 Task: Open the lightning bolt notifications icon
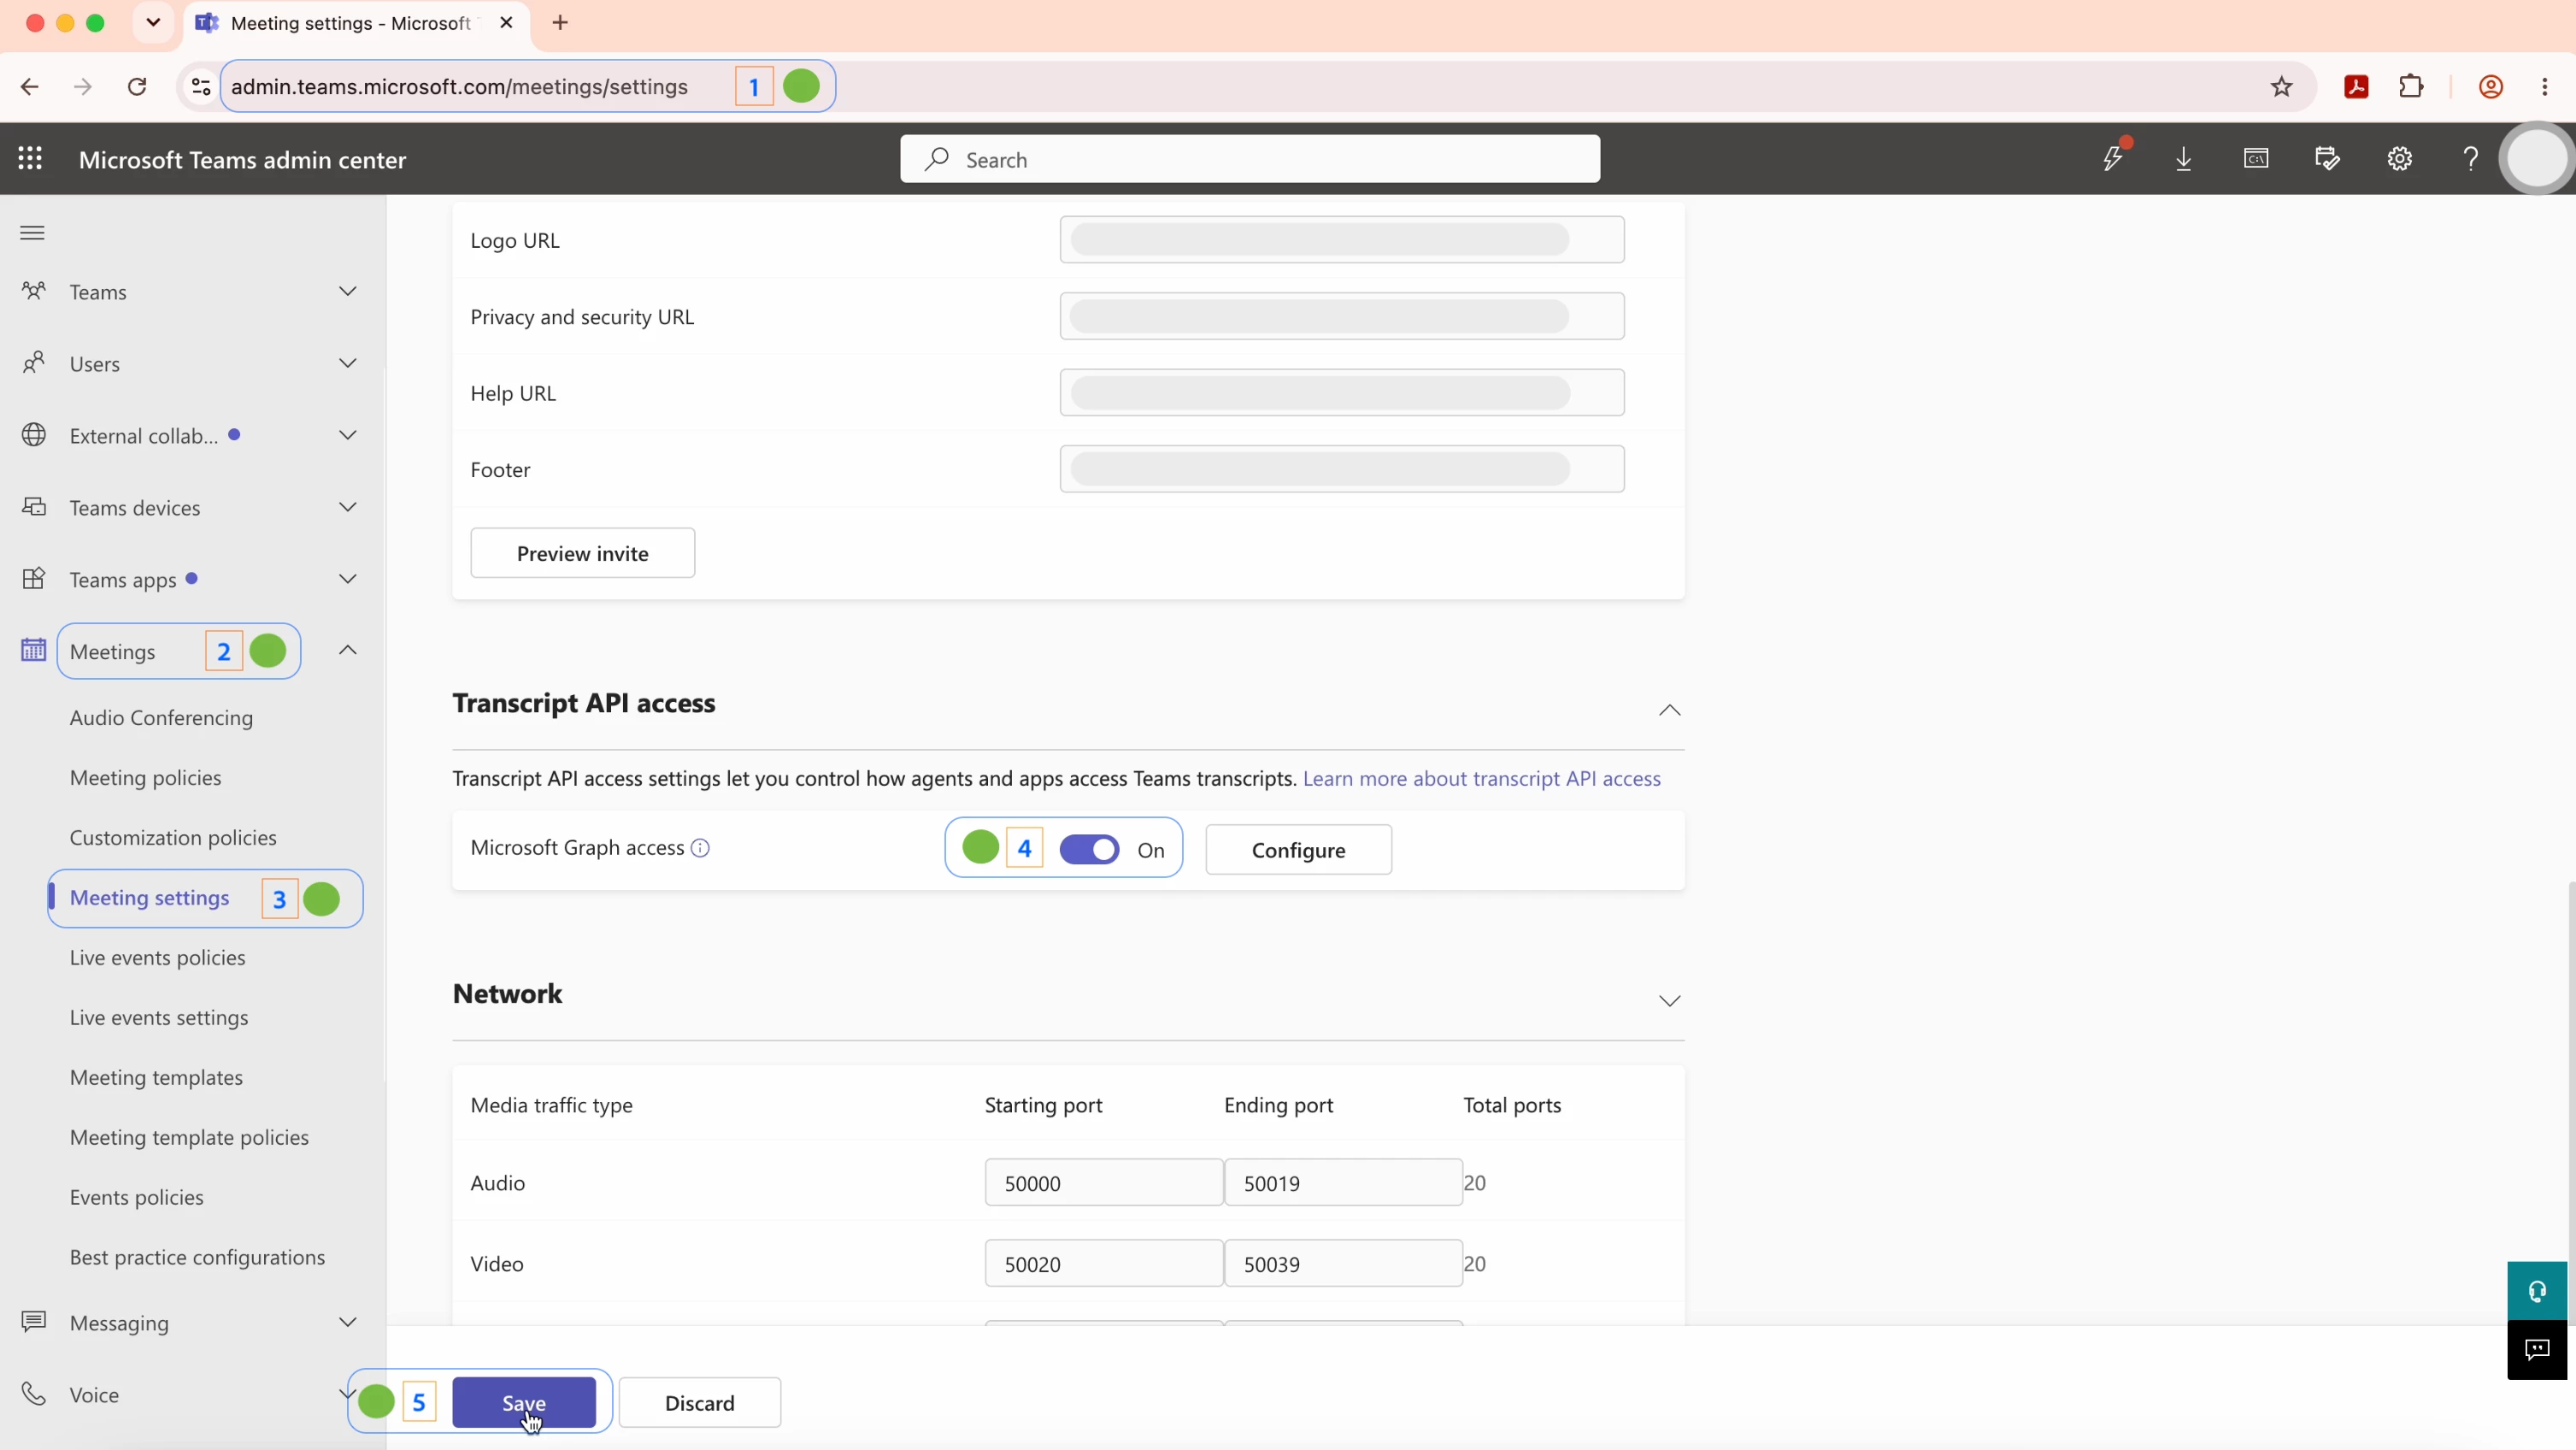pyautogui.click(x=2112, y=158)
